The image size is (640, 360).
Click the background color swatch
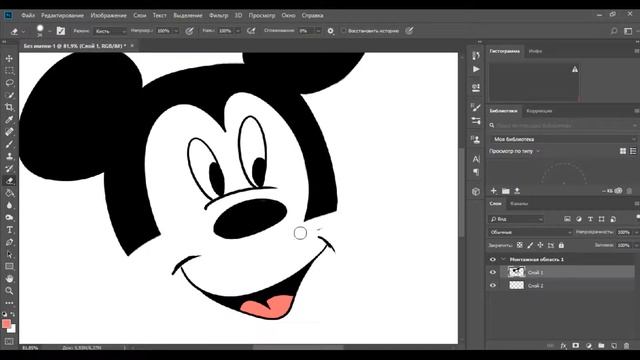pyautogui.click(x=12, y=329)
